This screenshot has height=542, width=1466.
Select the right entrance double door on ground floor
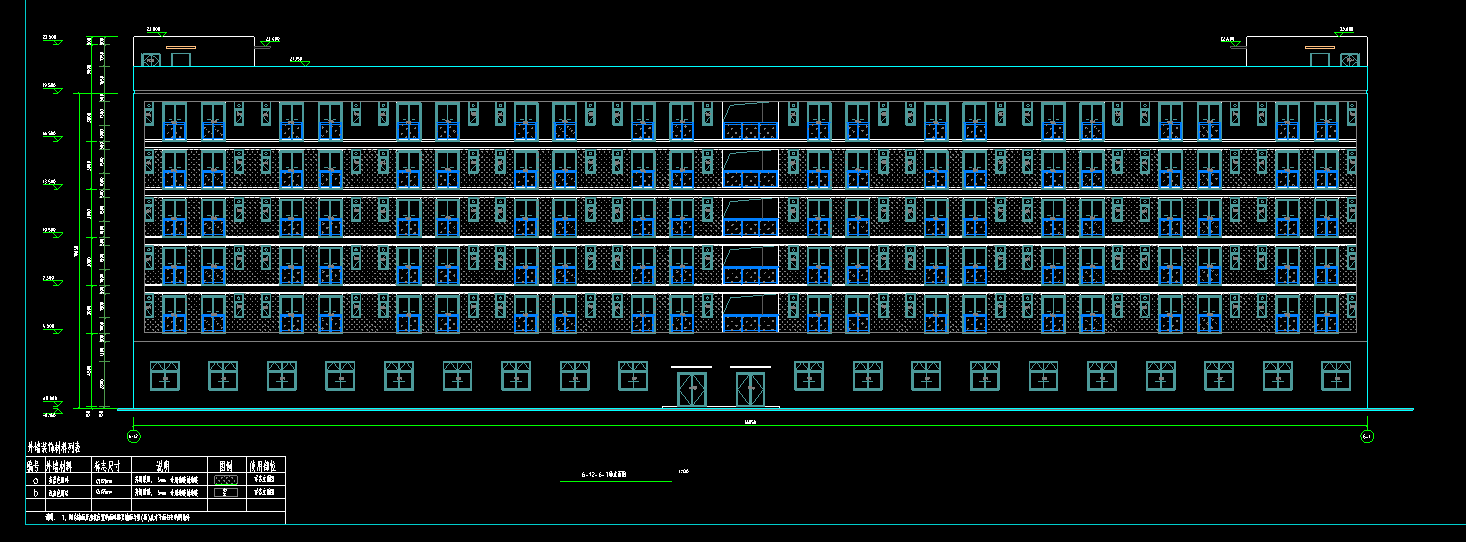coord(751,389)
